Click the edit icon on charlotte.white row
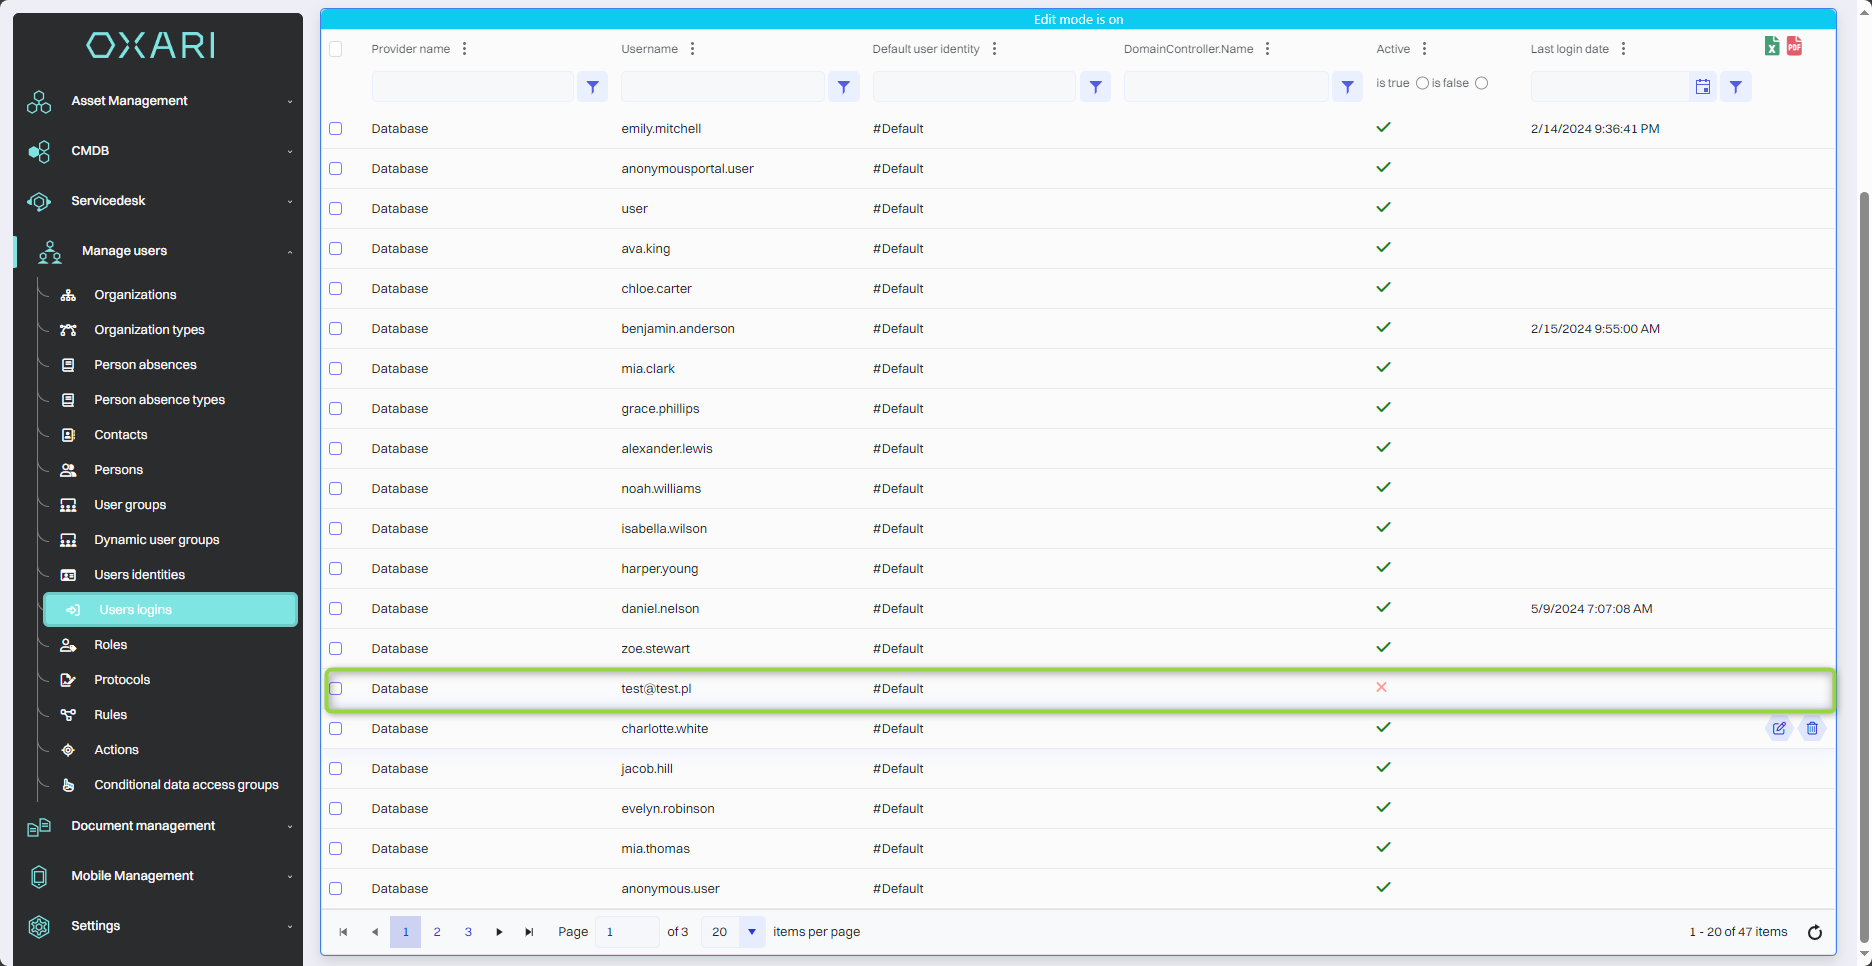1872x966 pixels. (1779, 729)
